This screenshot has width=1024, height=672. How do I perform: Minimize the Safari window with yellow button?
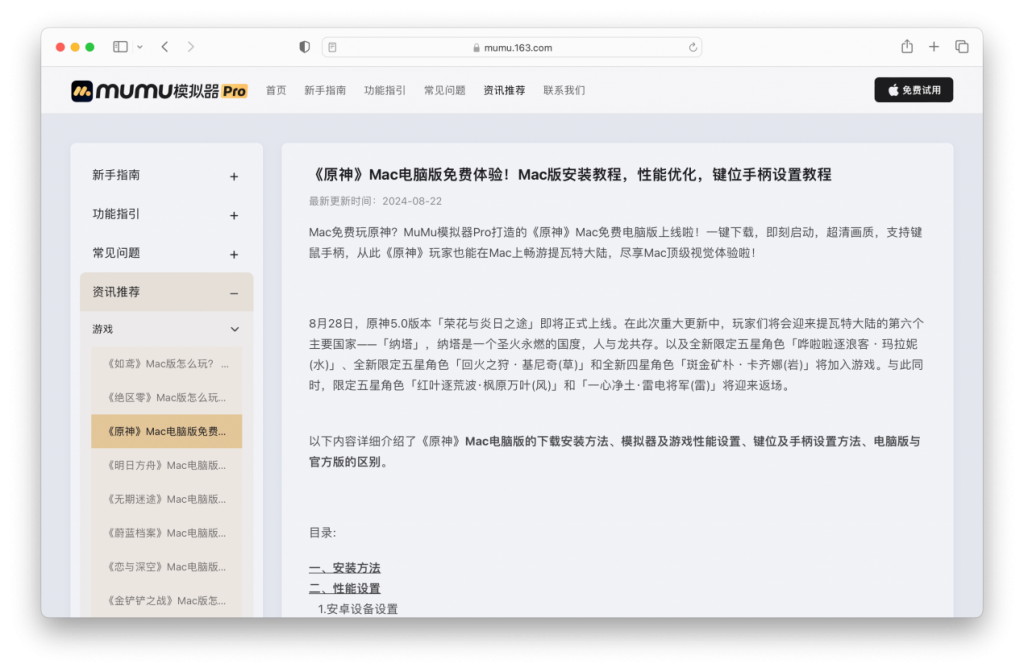coord(75,47)
